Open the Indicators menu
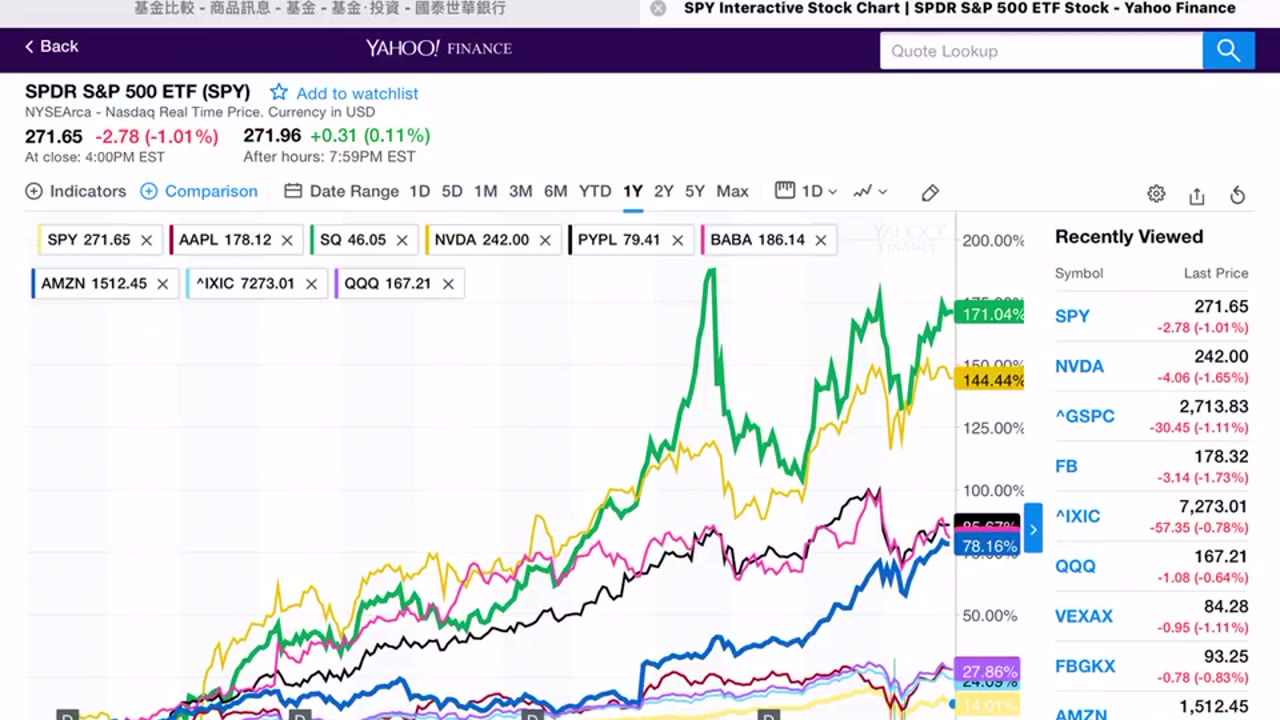Viewport: 1280px width, 720px height. tap(76, 191)
